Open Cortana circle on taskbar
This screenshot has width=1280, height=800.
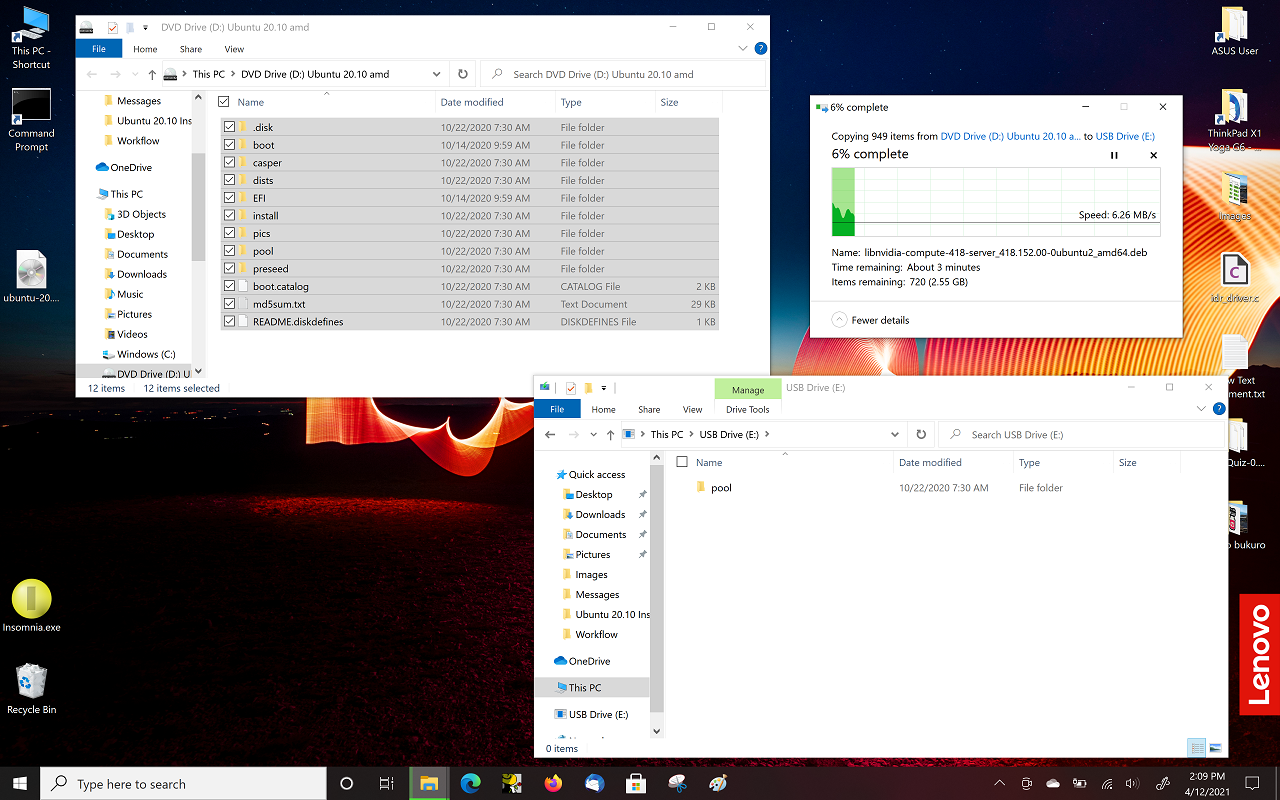[x=347, y=784]
